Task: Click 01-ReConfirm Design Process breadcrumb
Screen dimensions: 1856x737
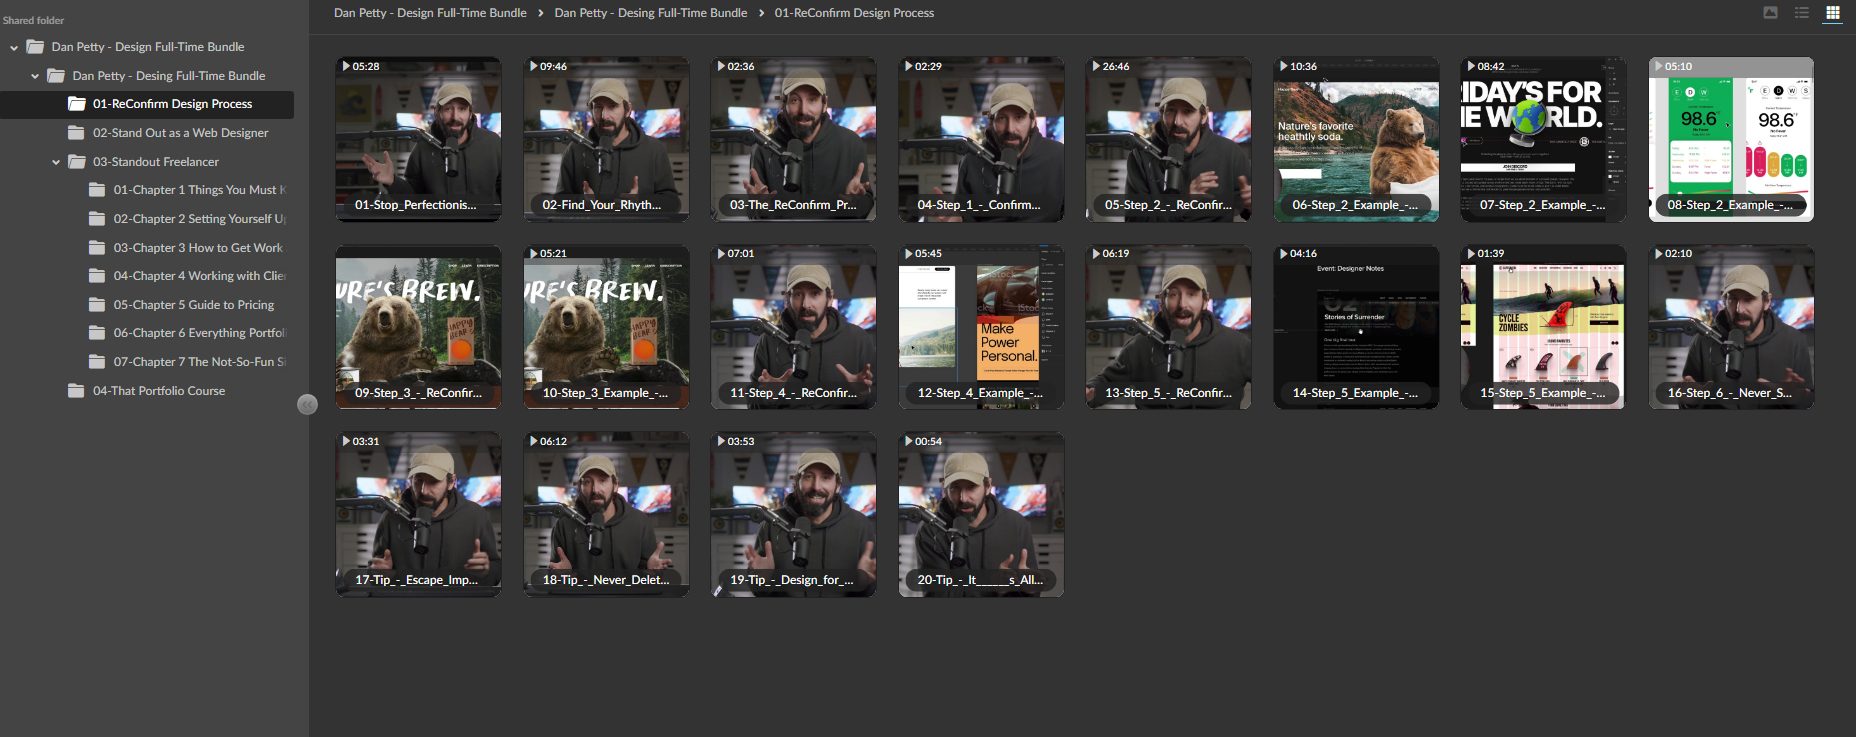Action: click(x=854, y=13)
